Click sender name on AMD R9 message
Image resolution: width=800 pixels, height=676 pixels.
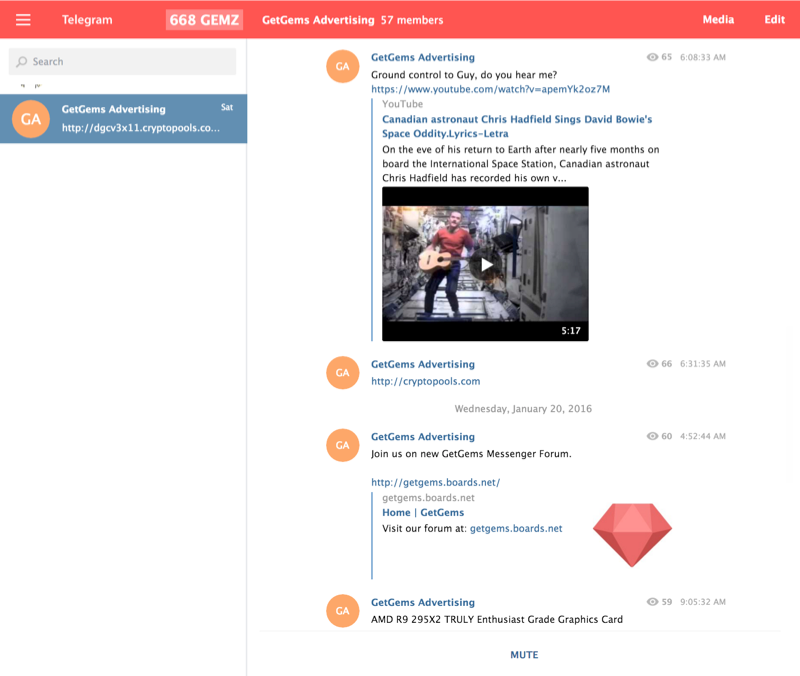tap(422, 603)
